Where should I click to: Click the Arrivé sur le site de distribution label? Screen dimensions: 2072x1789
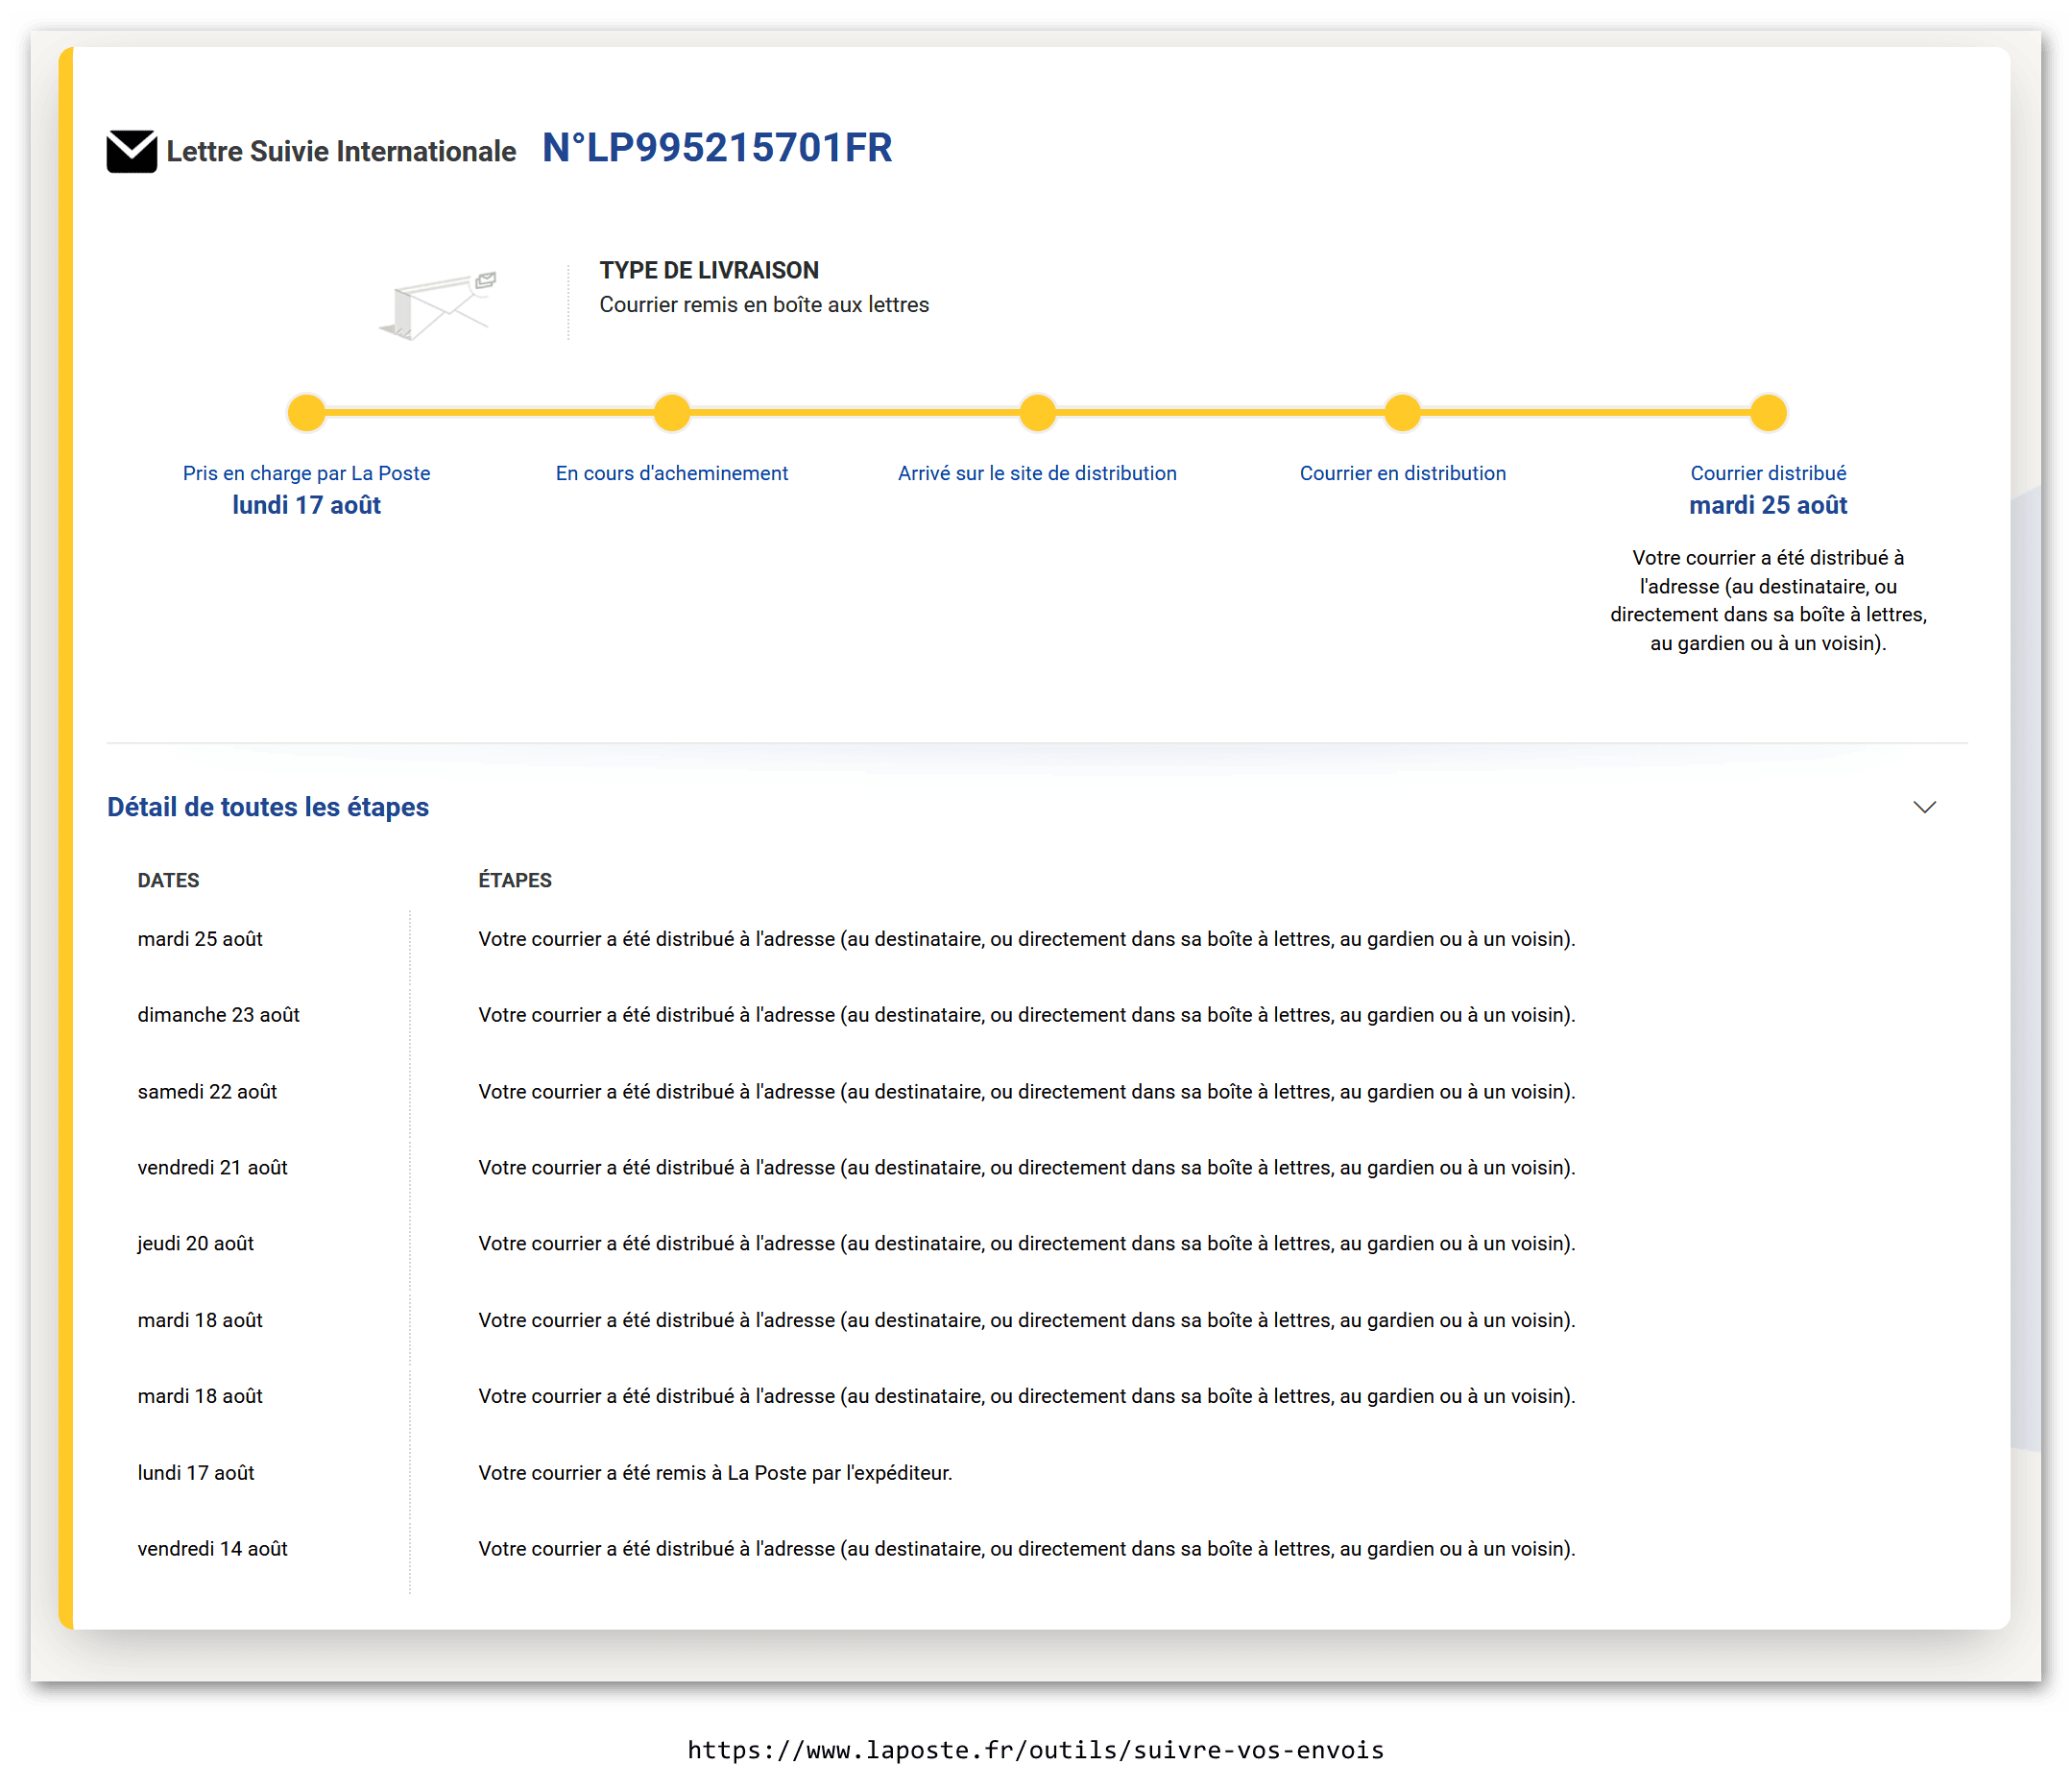[1037, 473]
